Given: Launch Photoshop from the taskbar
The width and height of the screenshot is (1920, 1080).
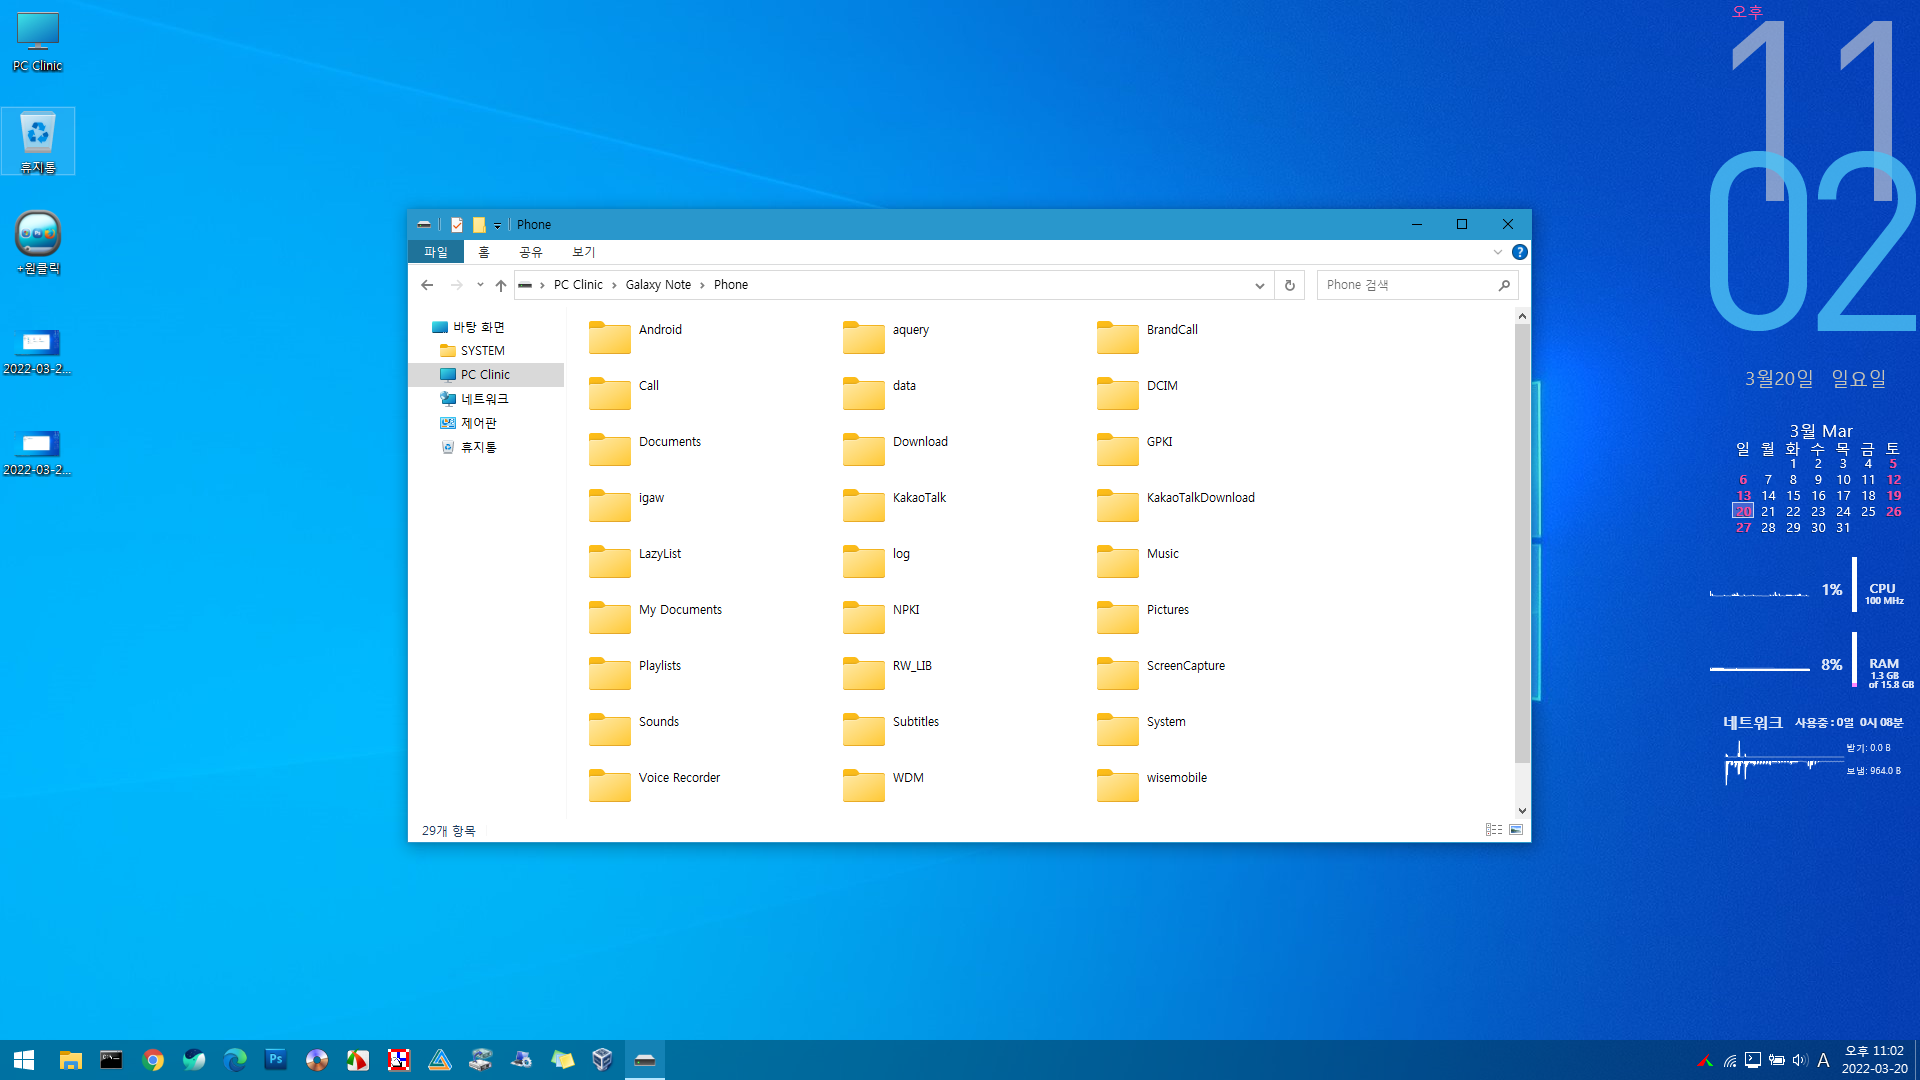Looking at the screenshot, I should (x=275, y=1060).
